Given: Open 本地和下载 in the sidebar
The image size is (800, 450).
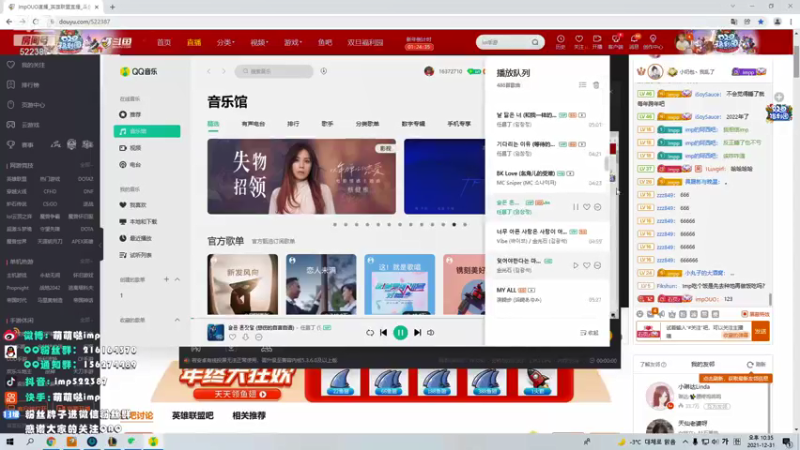Looking at the screenshot, I should coord(138,222).
